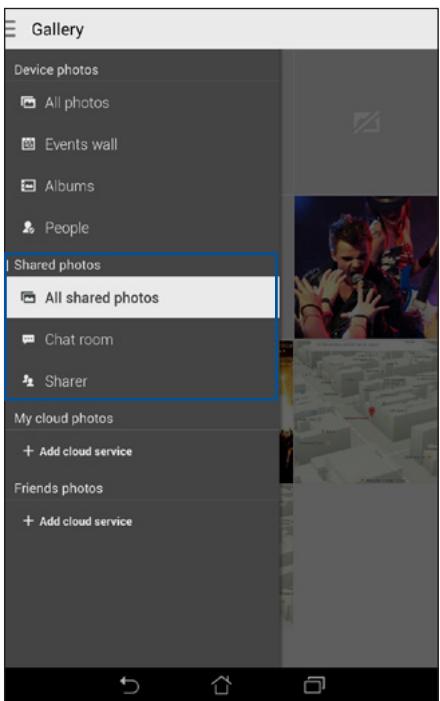Click the Device photos header
The image size is (440, 701).
pyautogui.click(x=56, y=70)
